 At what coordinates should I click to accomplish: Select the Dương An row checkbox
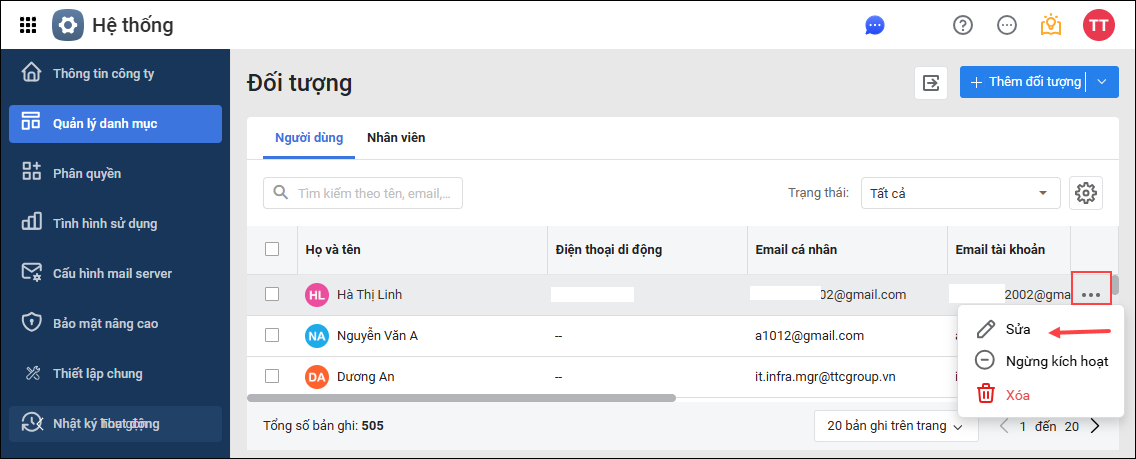272,376
